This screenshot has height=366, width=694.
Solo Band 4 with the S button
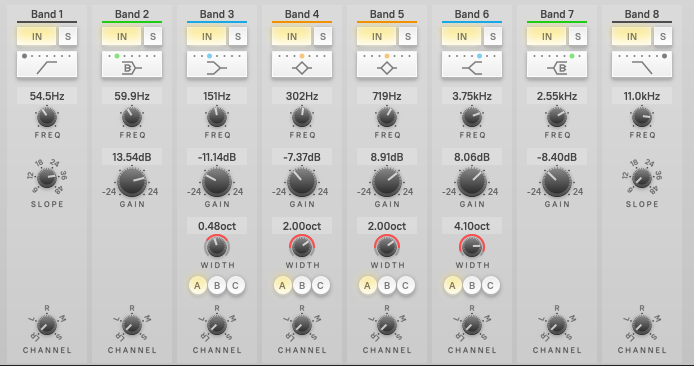(x=323, y=36)
